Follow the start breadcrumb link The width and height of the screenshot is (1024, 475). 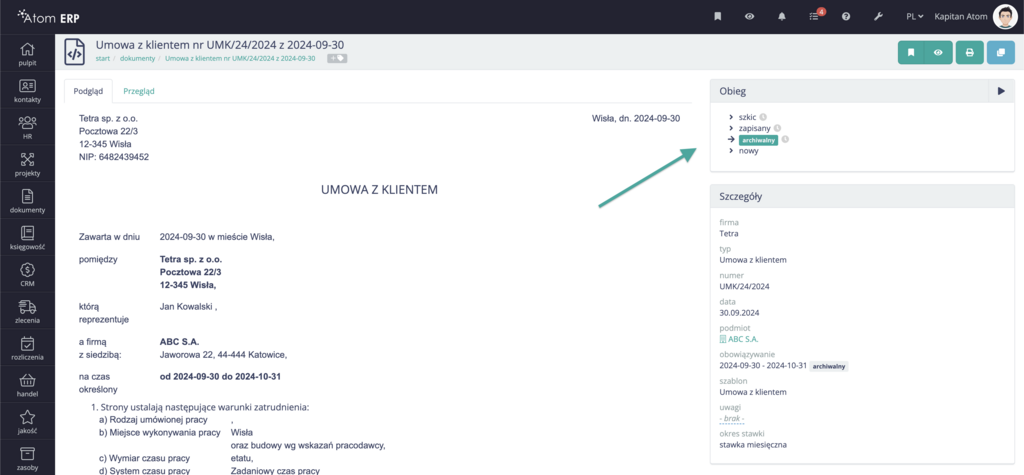click(x=103, y=58)
